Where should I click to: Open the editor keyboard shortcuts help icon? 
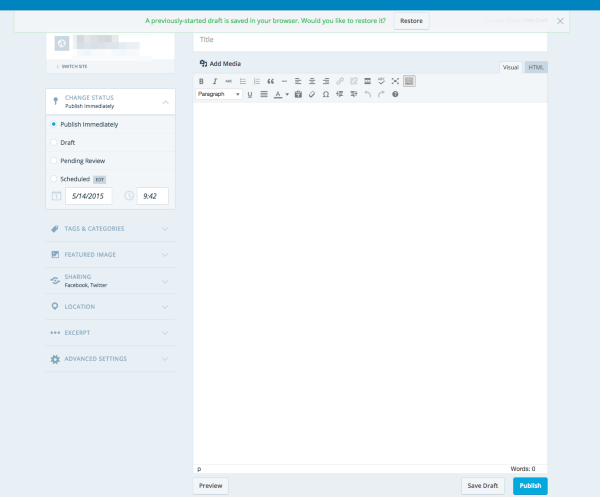pos(395,94)
